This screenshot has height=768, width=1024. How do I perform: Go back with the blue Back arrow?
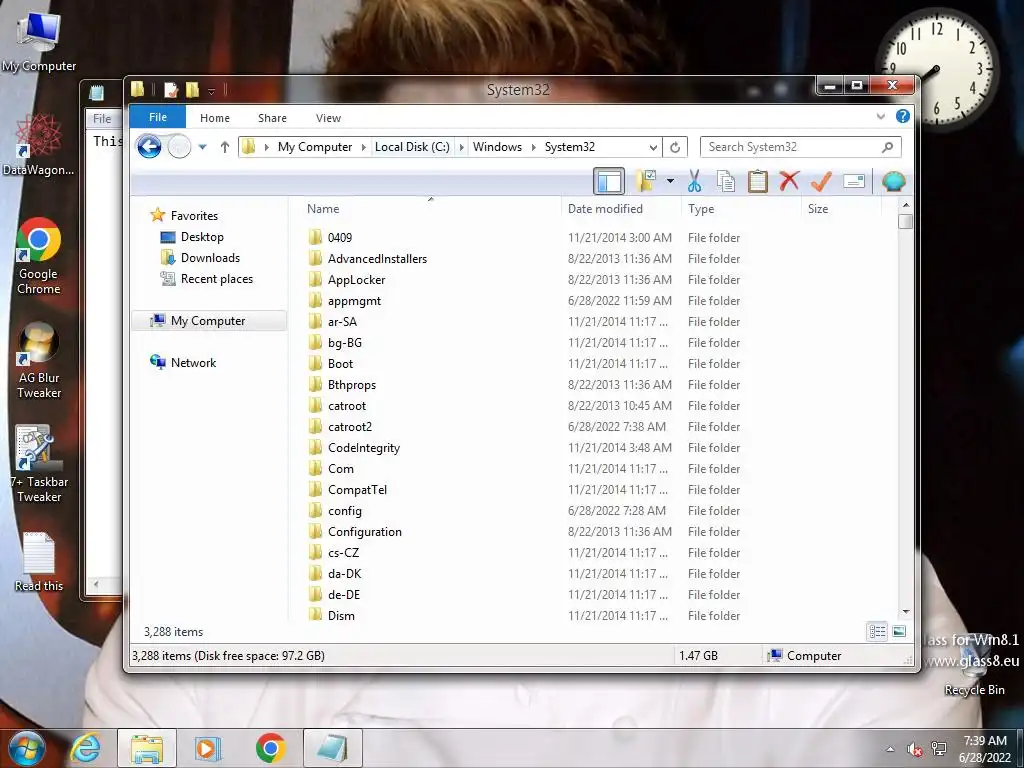[x=149, y=146]
